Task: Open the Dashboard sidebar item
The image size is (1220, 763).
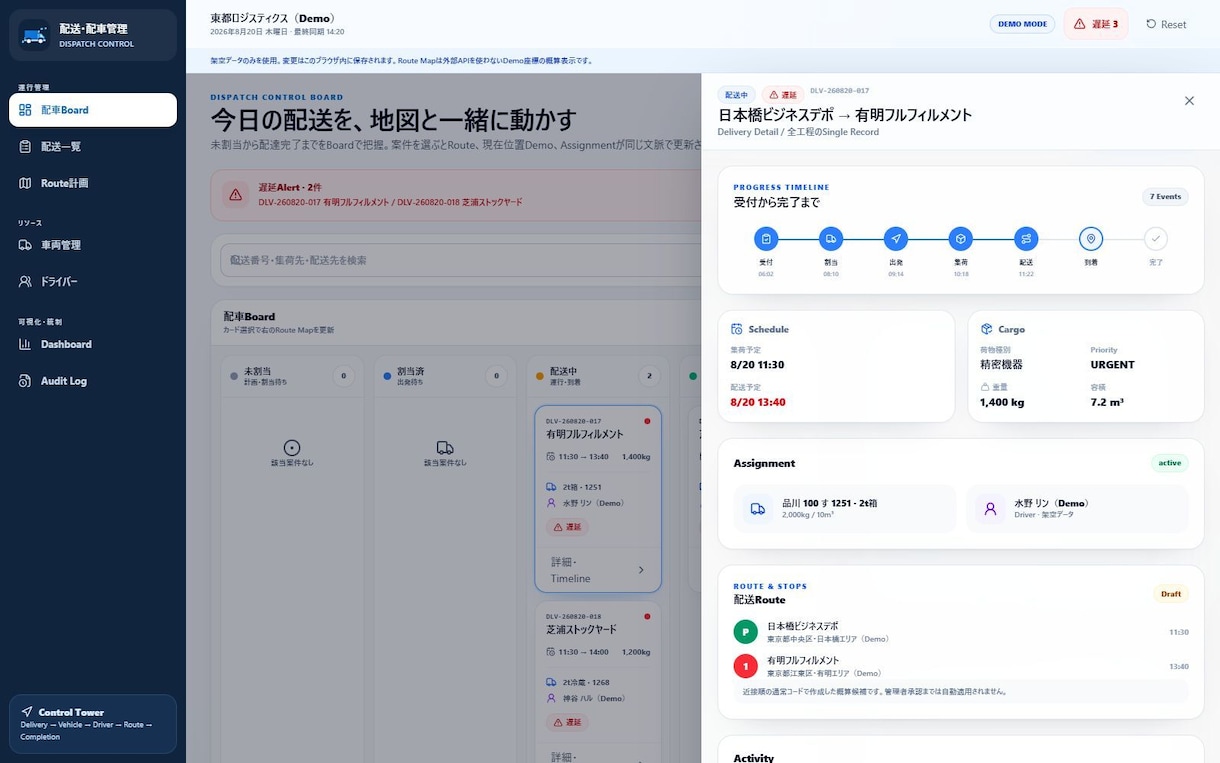Action: coord(93,344)
